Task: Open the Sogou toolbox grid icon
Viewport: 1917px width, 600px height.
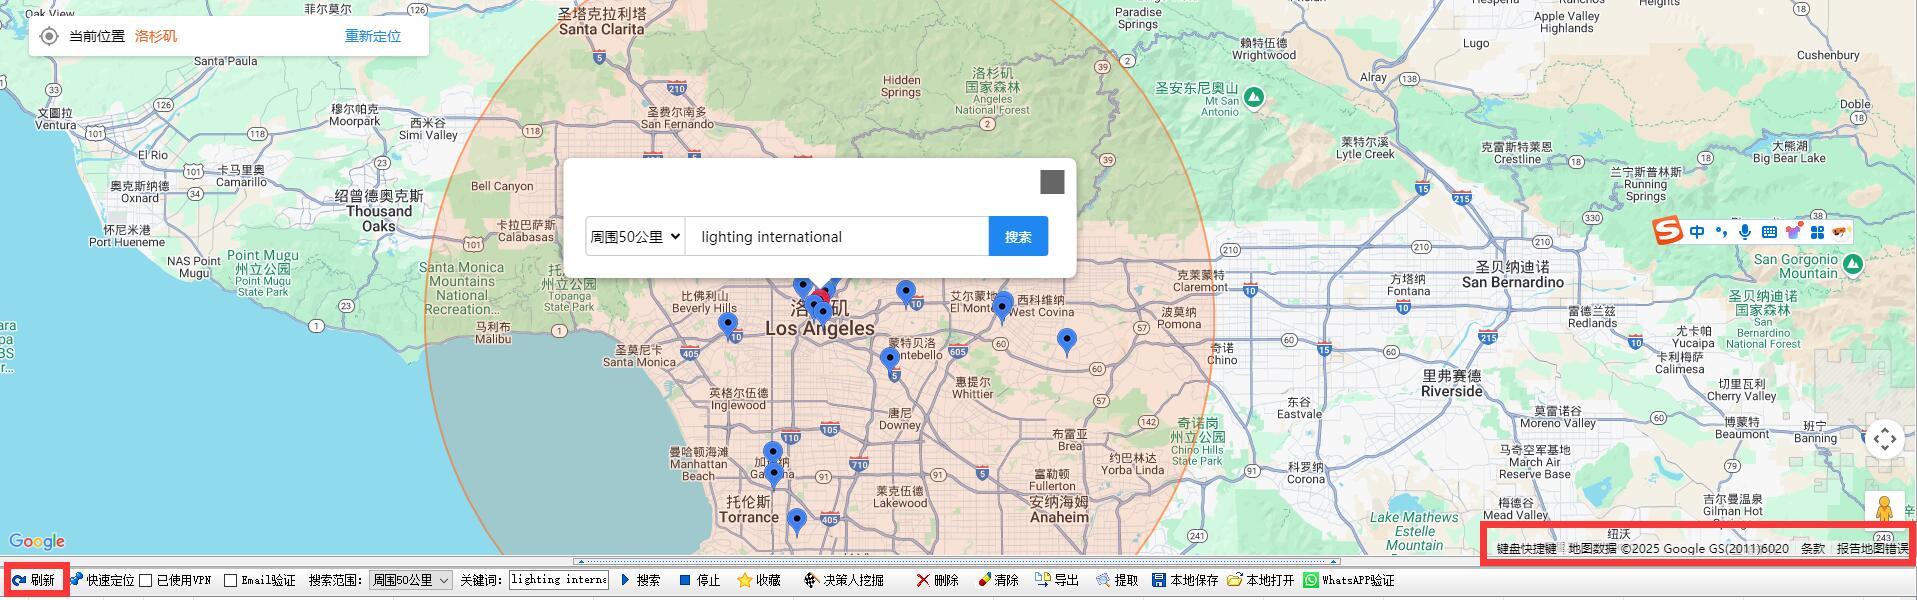Action: pyautogui.click(x=1817, y=232)
